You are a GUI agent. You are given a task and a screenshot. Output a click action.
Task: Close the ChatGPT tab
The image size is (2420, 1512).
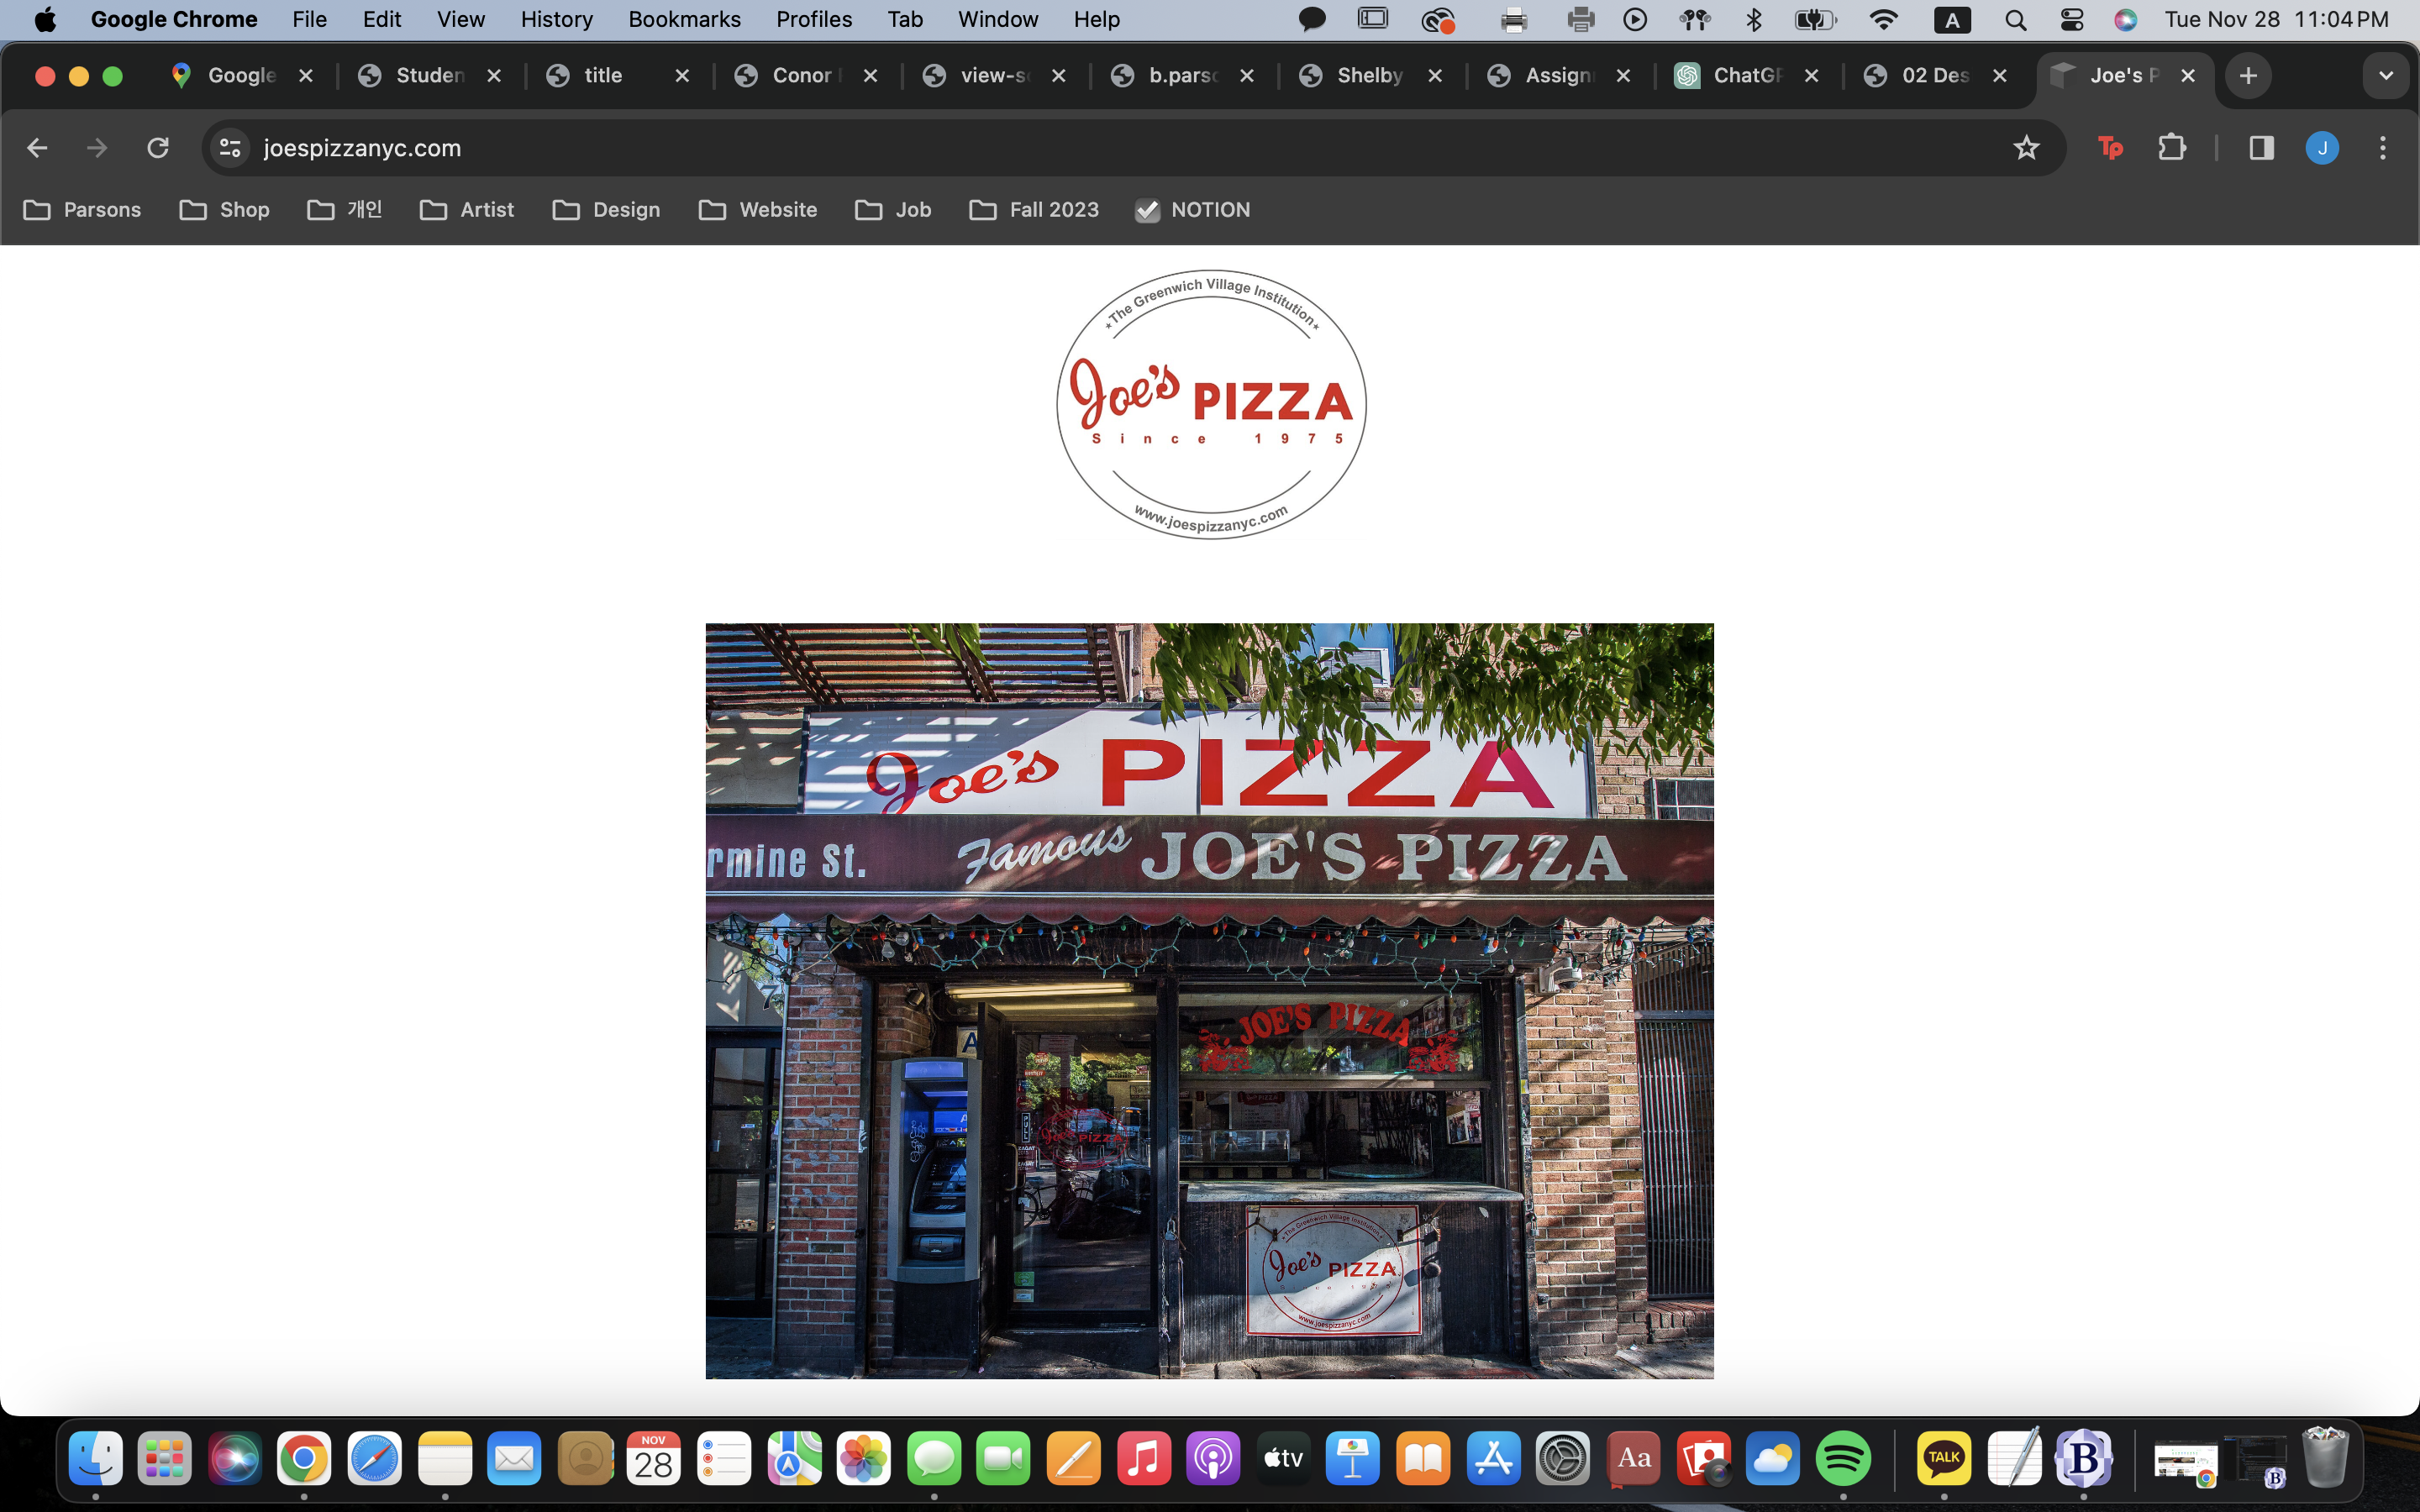tap(1811, 76)
